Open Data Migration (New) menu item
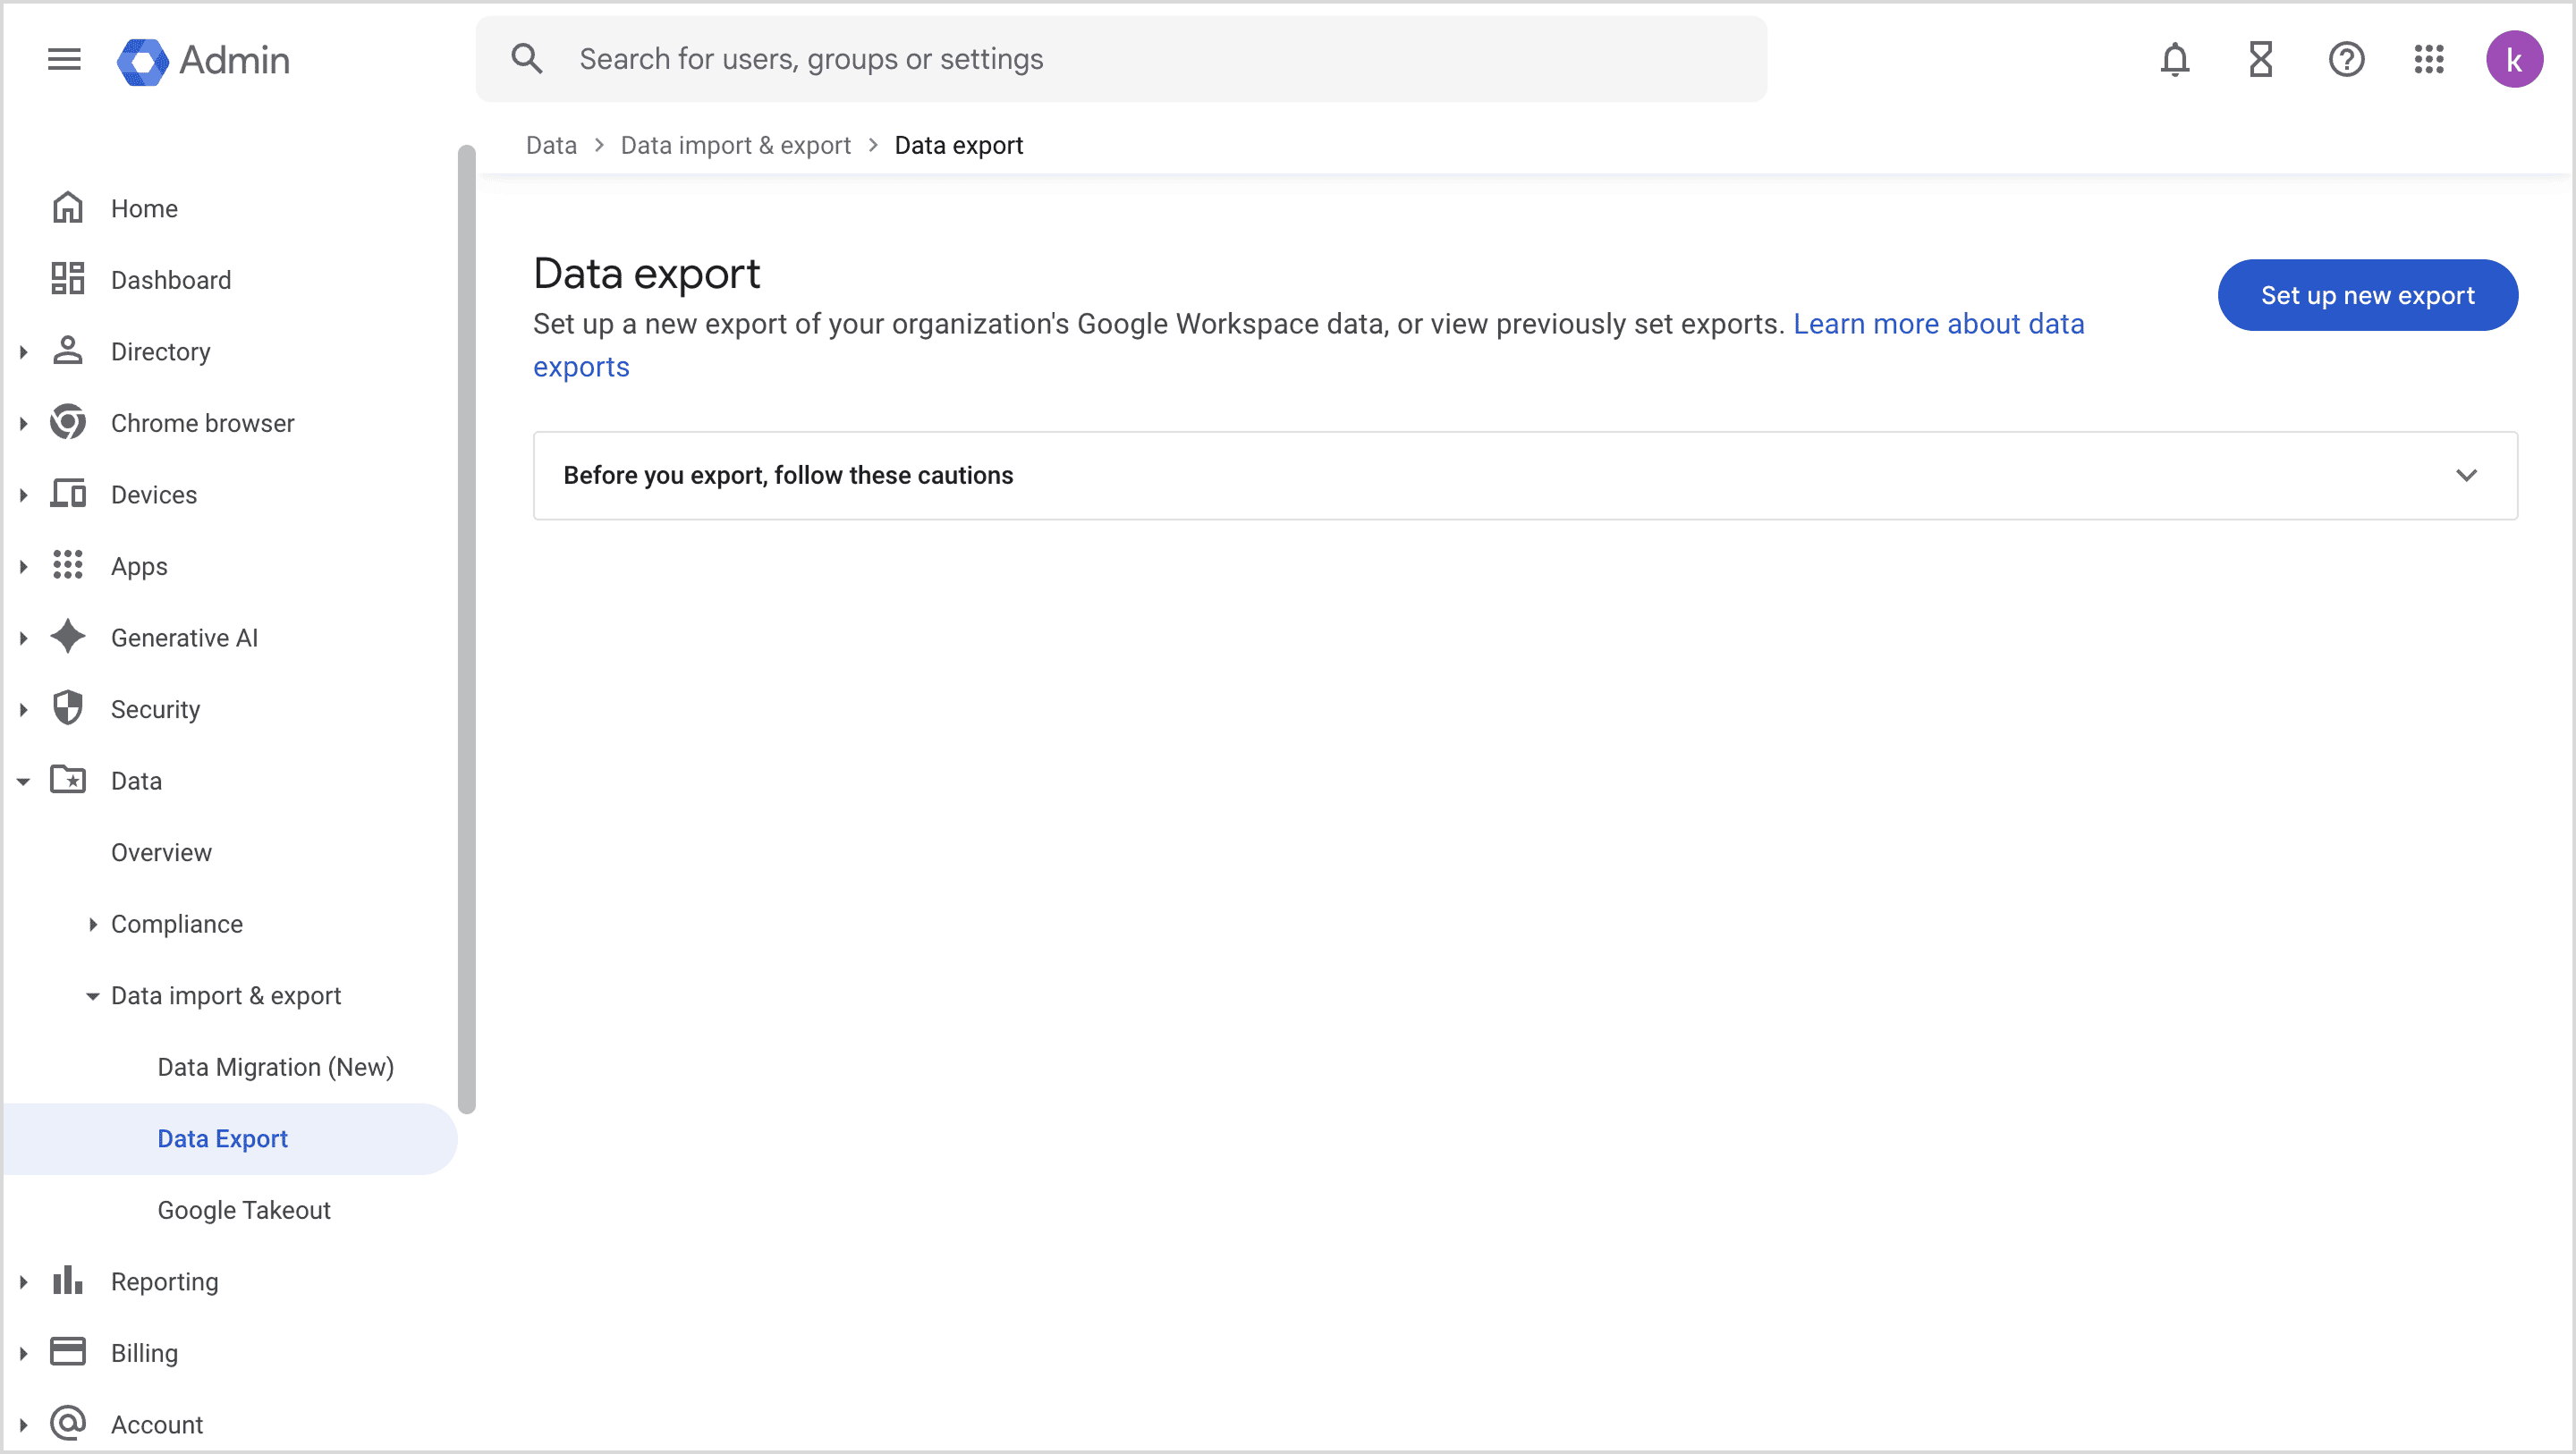2576x1454 pixels. [x=275, y=1067]
